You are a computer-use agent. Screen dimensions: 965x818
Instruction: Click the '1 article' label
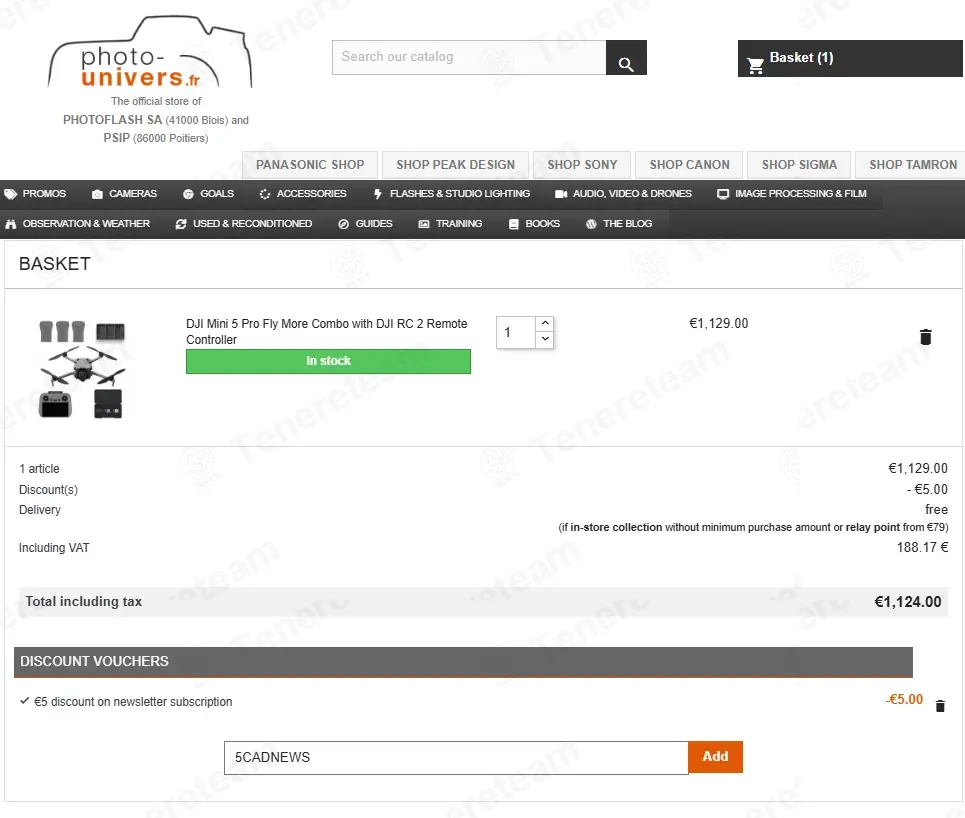point(39,469)
